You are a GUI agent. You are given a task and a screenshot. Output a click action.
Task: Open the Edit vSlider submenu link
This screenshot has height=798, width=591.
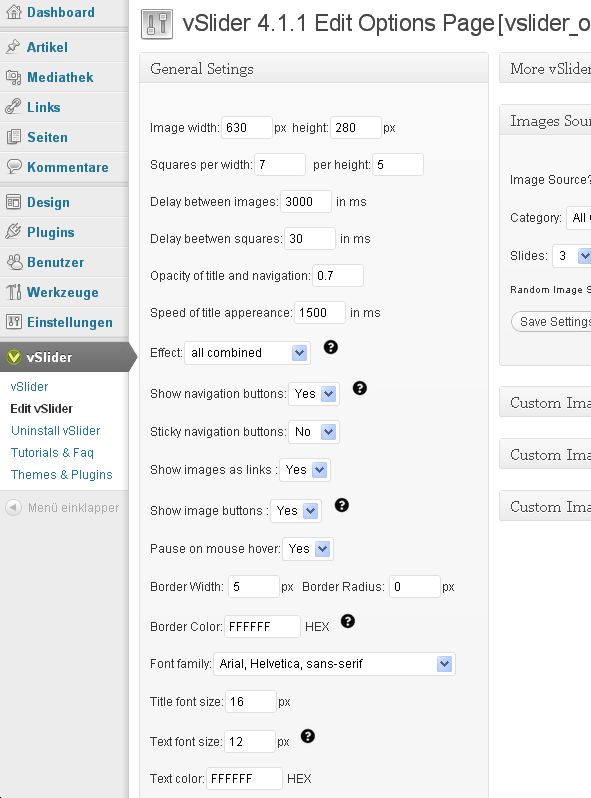click(x=41, y=409)
